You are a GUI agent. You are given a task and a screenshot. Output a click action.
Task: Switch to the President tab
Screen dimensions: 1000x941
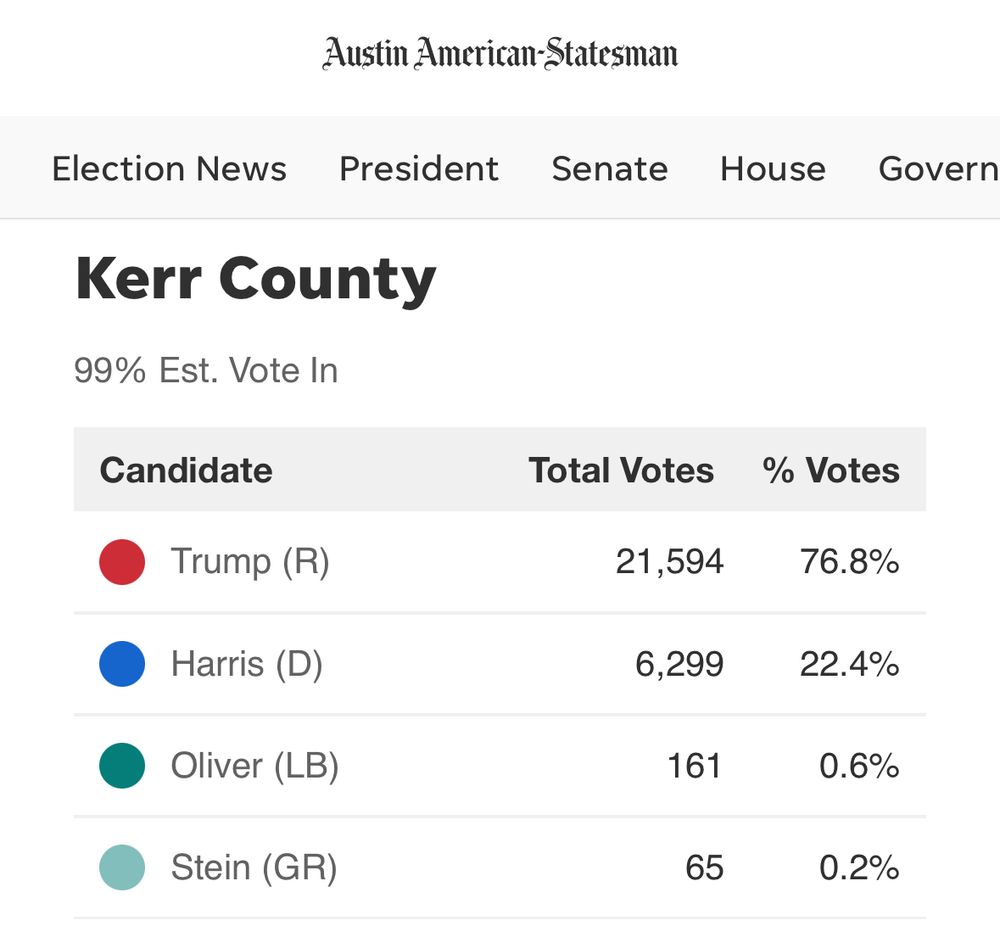click(x=419, y=169)
